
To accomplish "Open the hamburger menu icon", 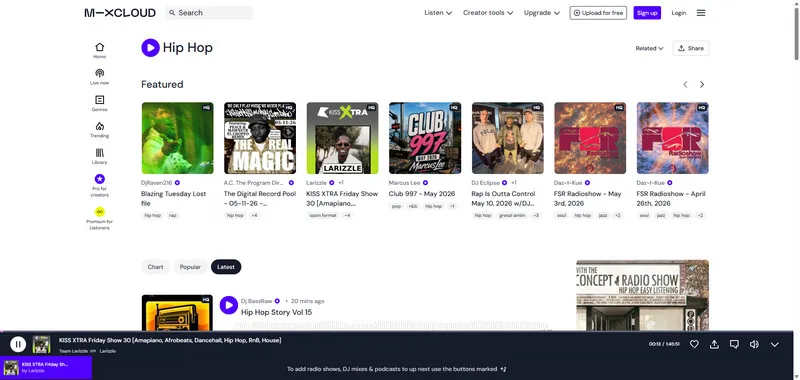I will tap(701, 13).
